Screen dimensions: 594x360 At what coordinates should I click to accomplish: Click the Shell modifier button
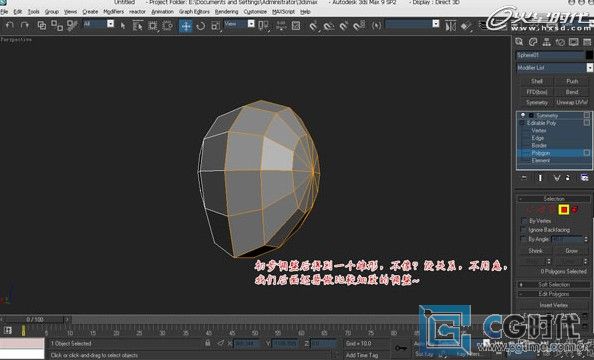(x=536, y=81)
